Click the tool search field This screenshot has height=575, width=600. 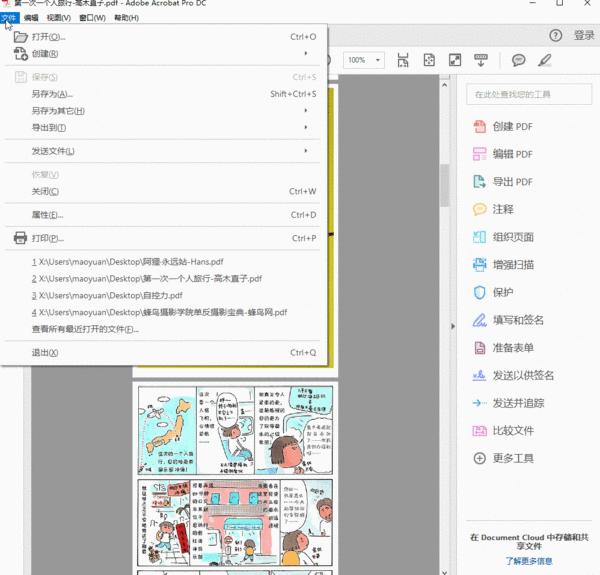[x=529, y=94]
